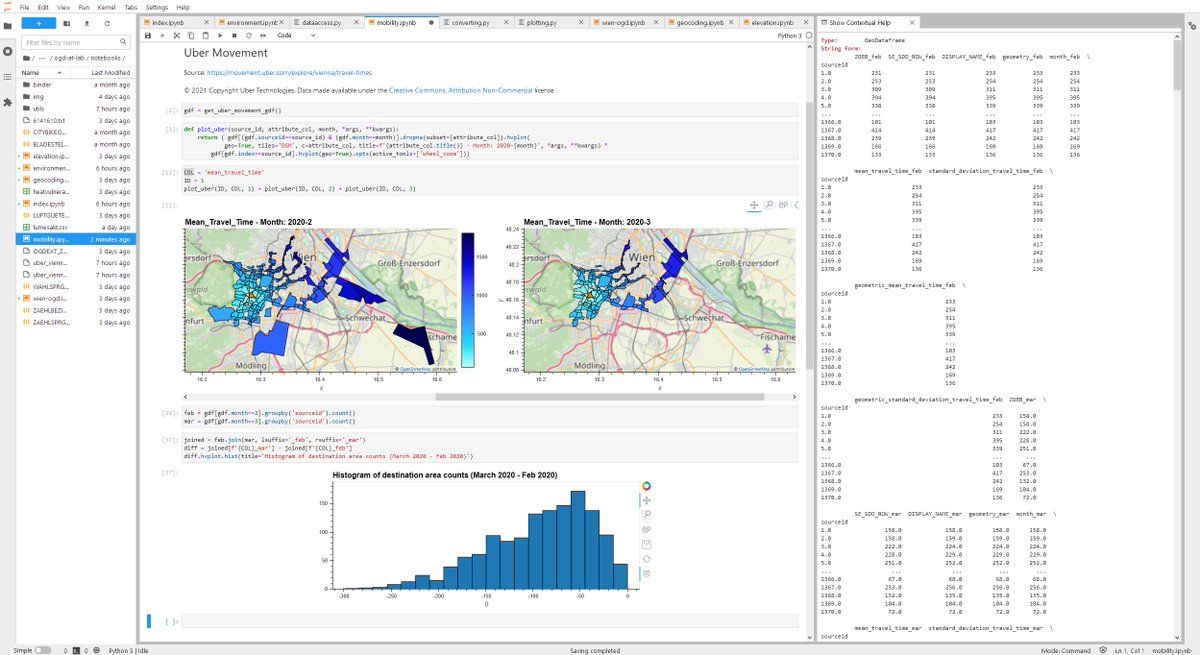1200x655 pixels.
Task: Open the Creative Commons license link
Action: pyautogui.click(x=460, y=90)
